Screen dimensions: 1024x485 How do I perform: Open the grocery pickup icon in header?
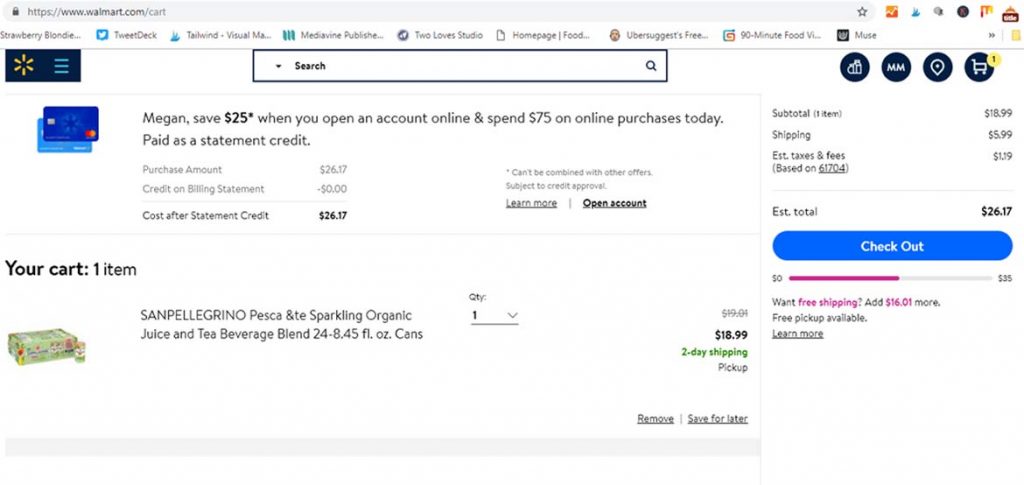tap(854, 67)
